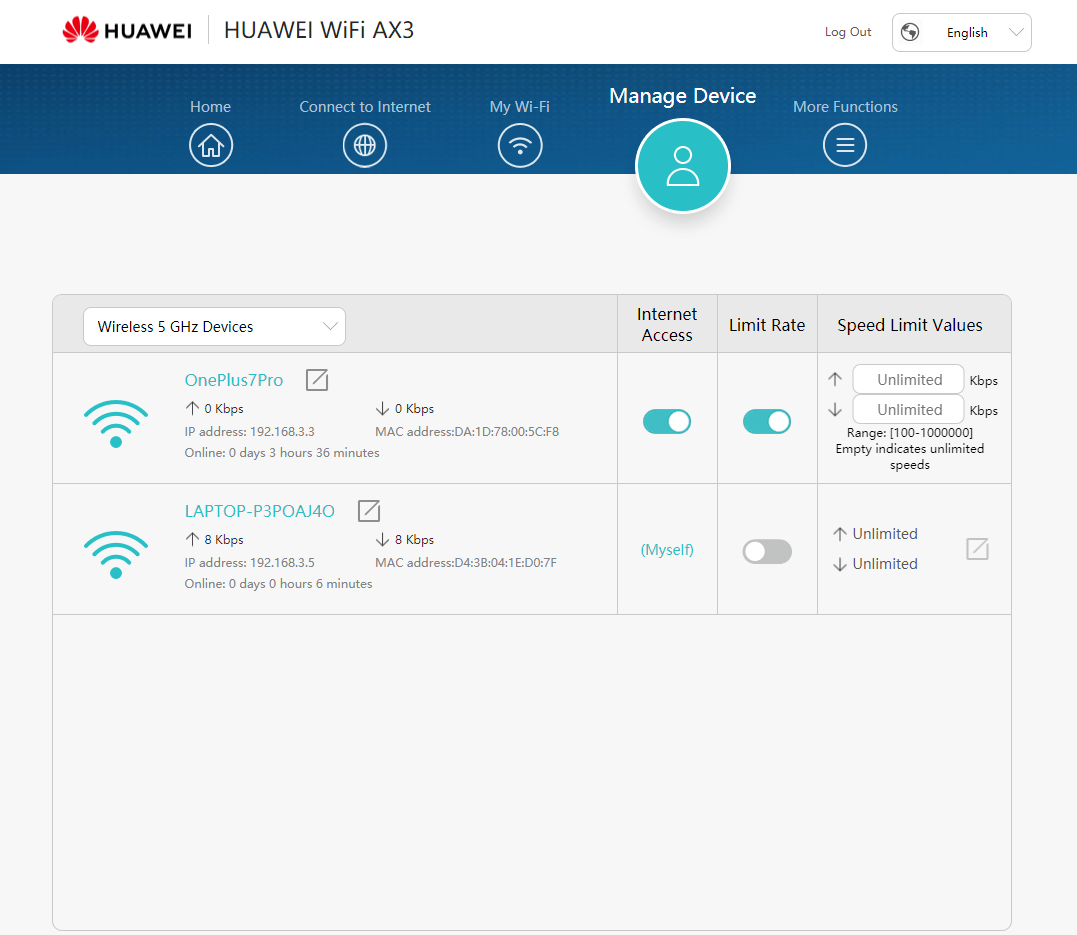Image resolution: width=1077 pixels, height=935 pixels.
Task: Open Connect to Internet globe icon
Action: pyautogui.click(x=365, y=146)
